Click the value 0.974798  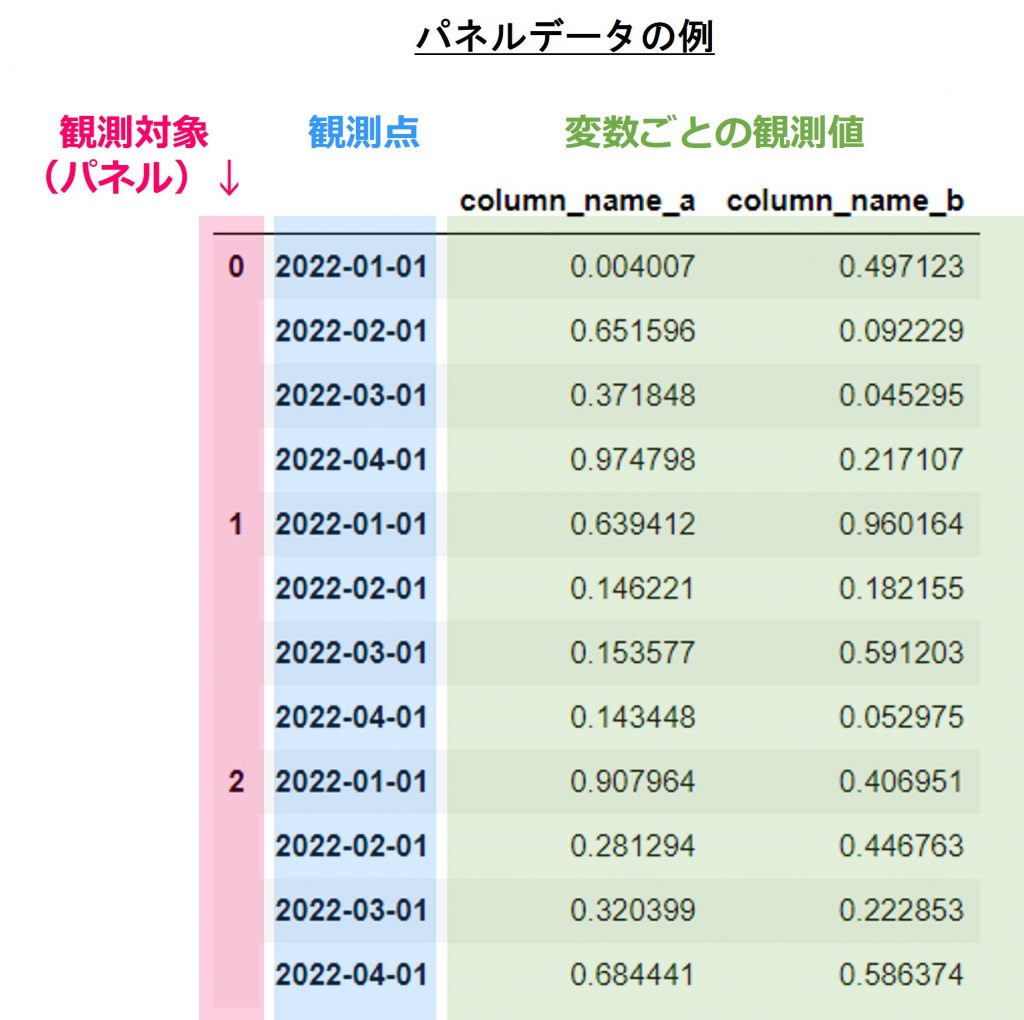click(x=632, y=460)
